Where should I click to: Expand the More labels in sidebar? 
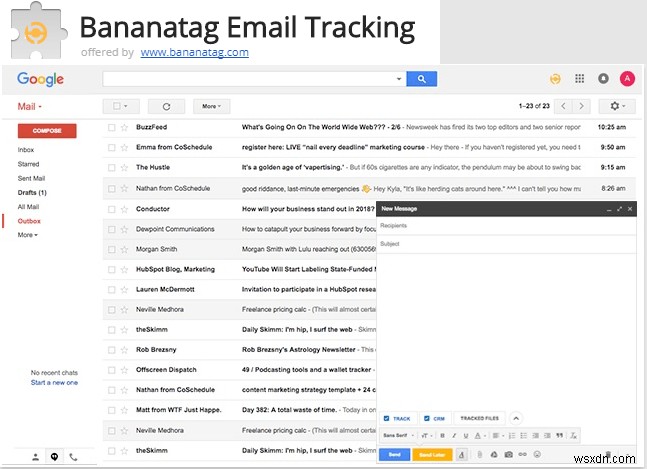(28, 235)
